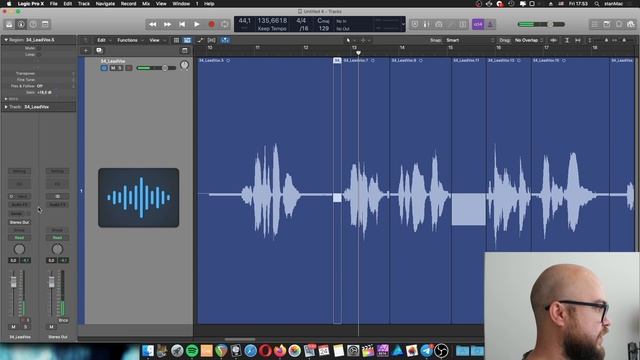
Task: Click the 4/4 time signature display
Action: pyautogui.click(x=301, y=20)
